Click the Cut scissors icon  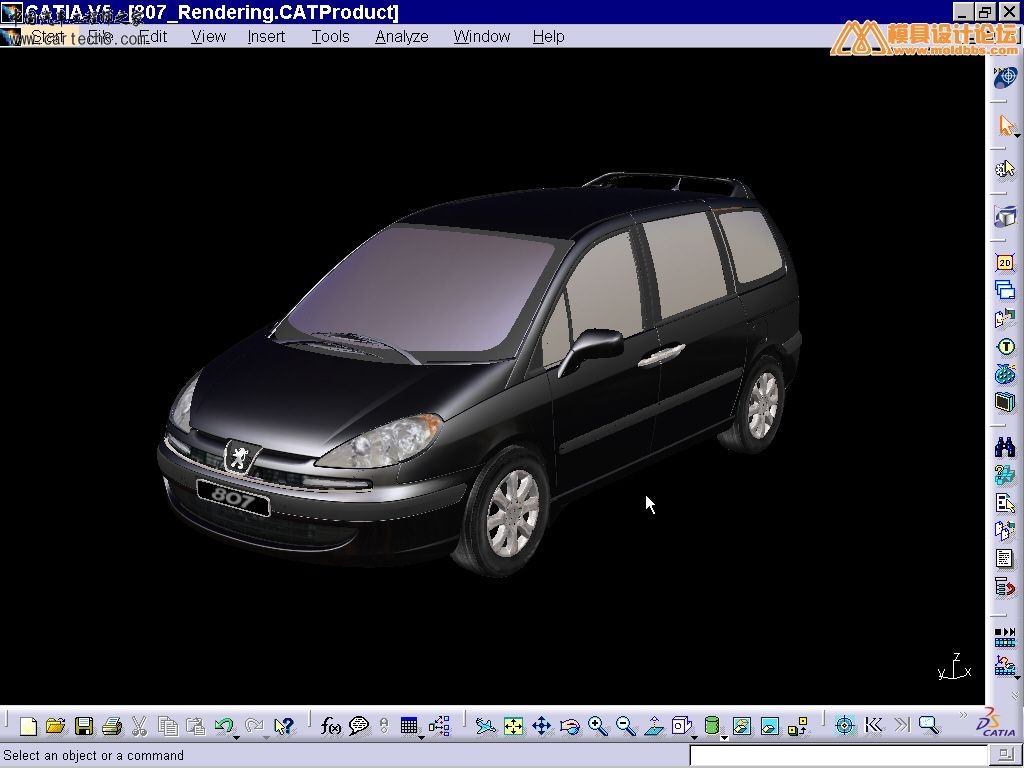point(139,726)
